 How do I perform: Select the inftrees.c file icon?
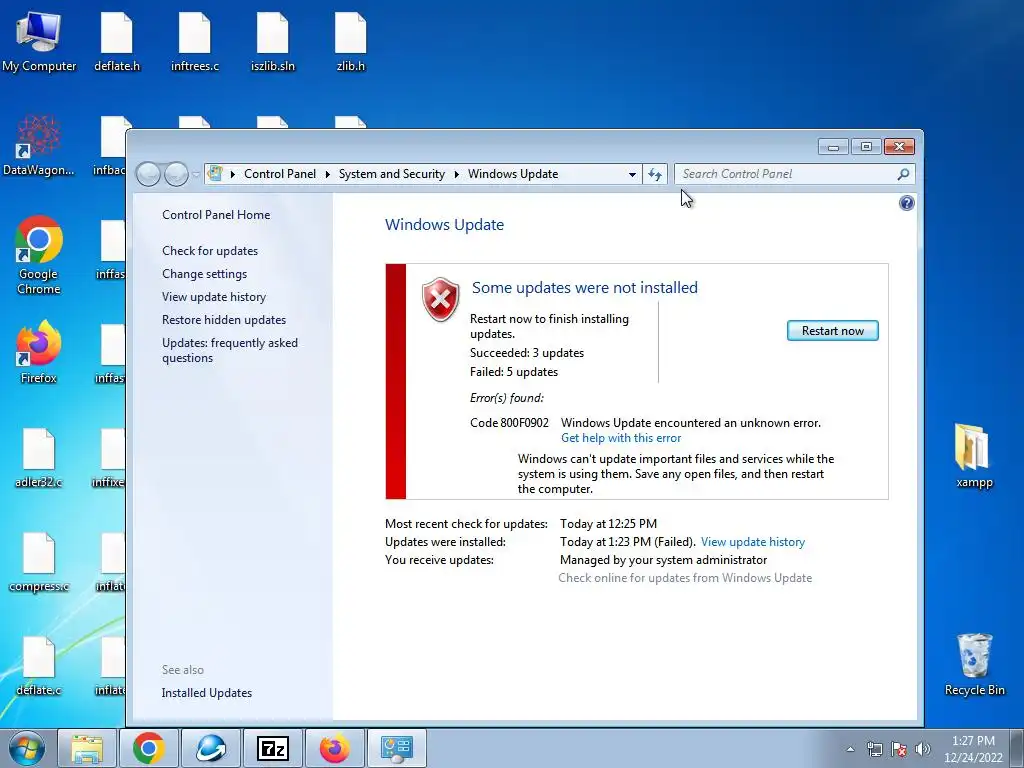(195, 42)
